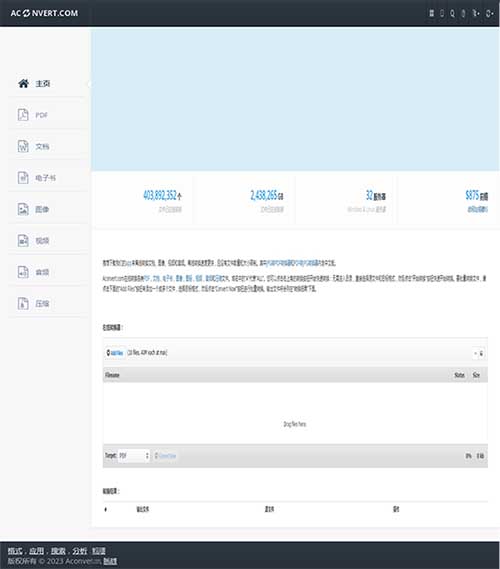Open the 视频 (Video) converter icon

point(23,241)
